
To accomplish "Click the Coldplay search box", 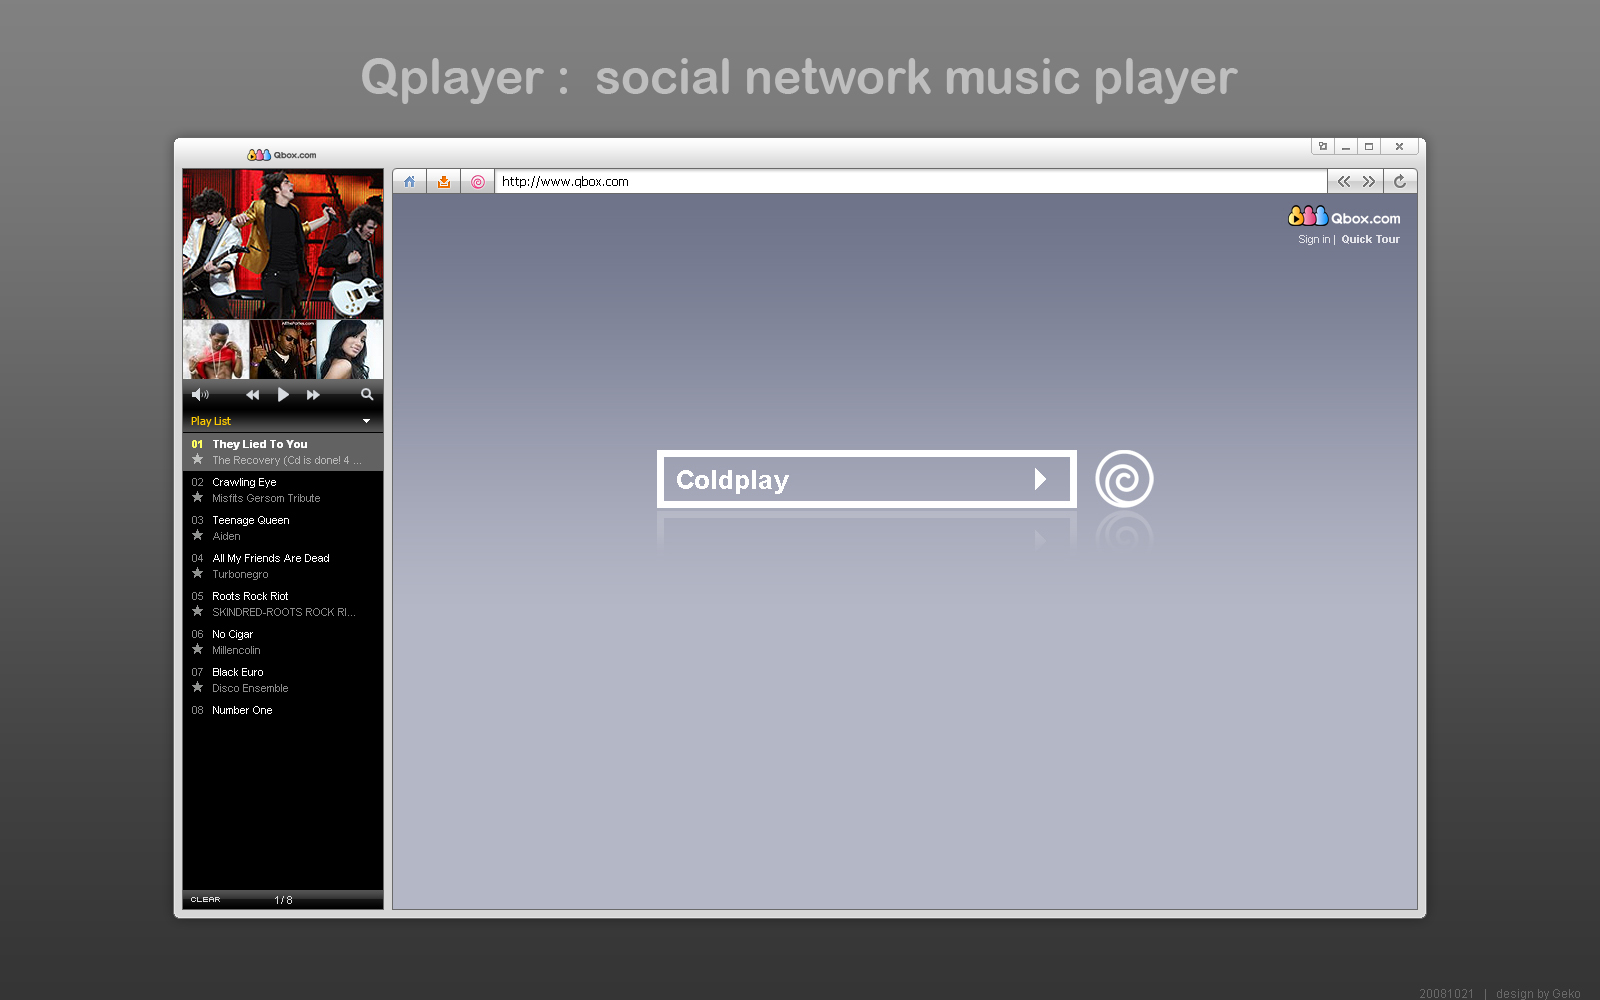I will (866, 479).
